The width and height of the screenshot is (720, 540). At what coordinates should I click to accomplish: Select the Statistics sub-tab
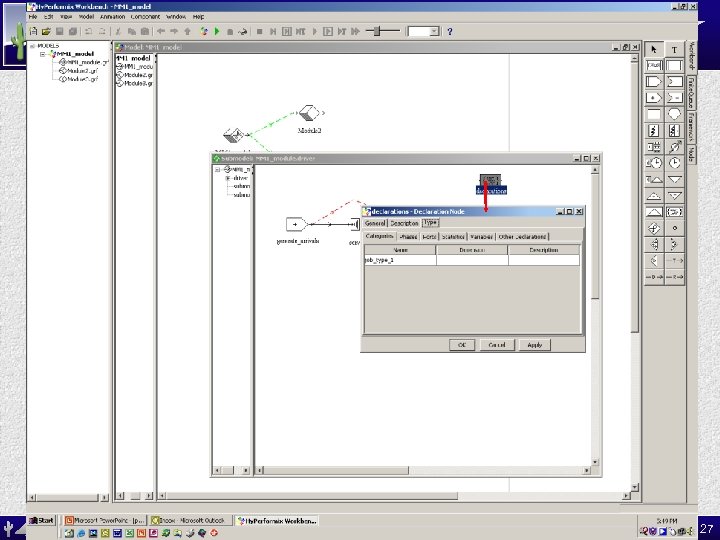[453, 236]
